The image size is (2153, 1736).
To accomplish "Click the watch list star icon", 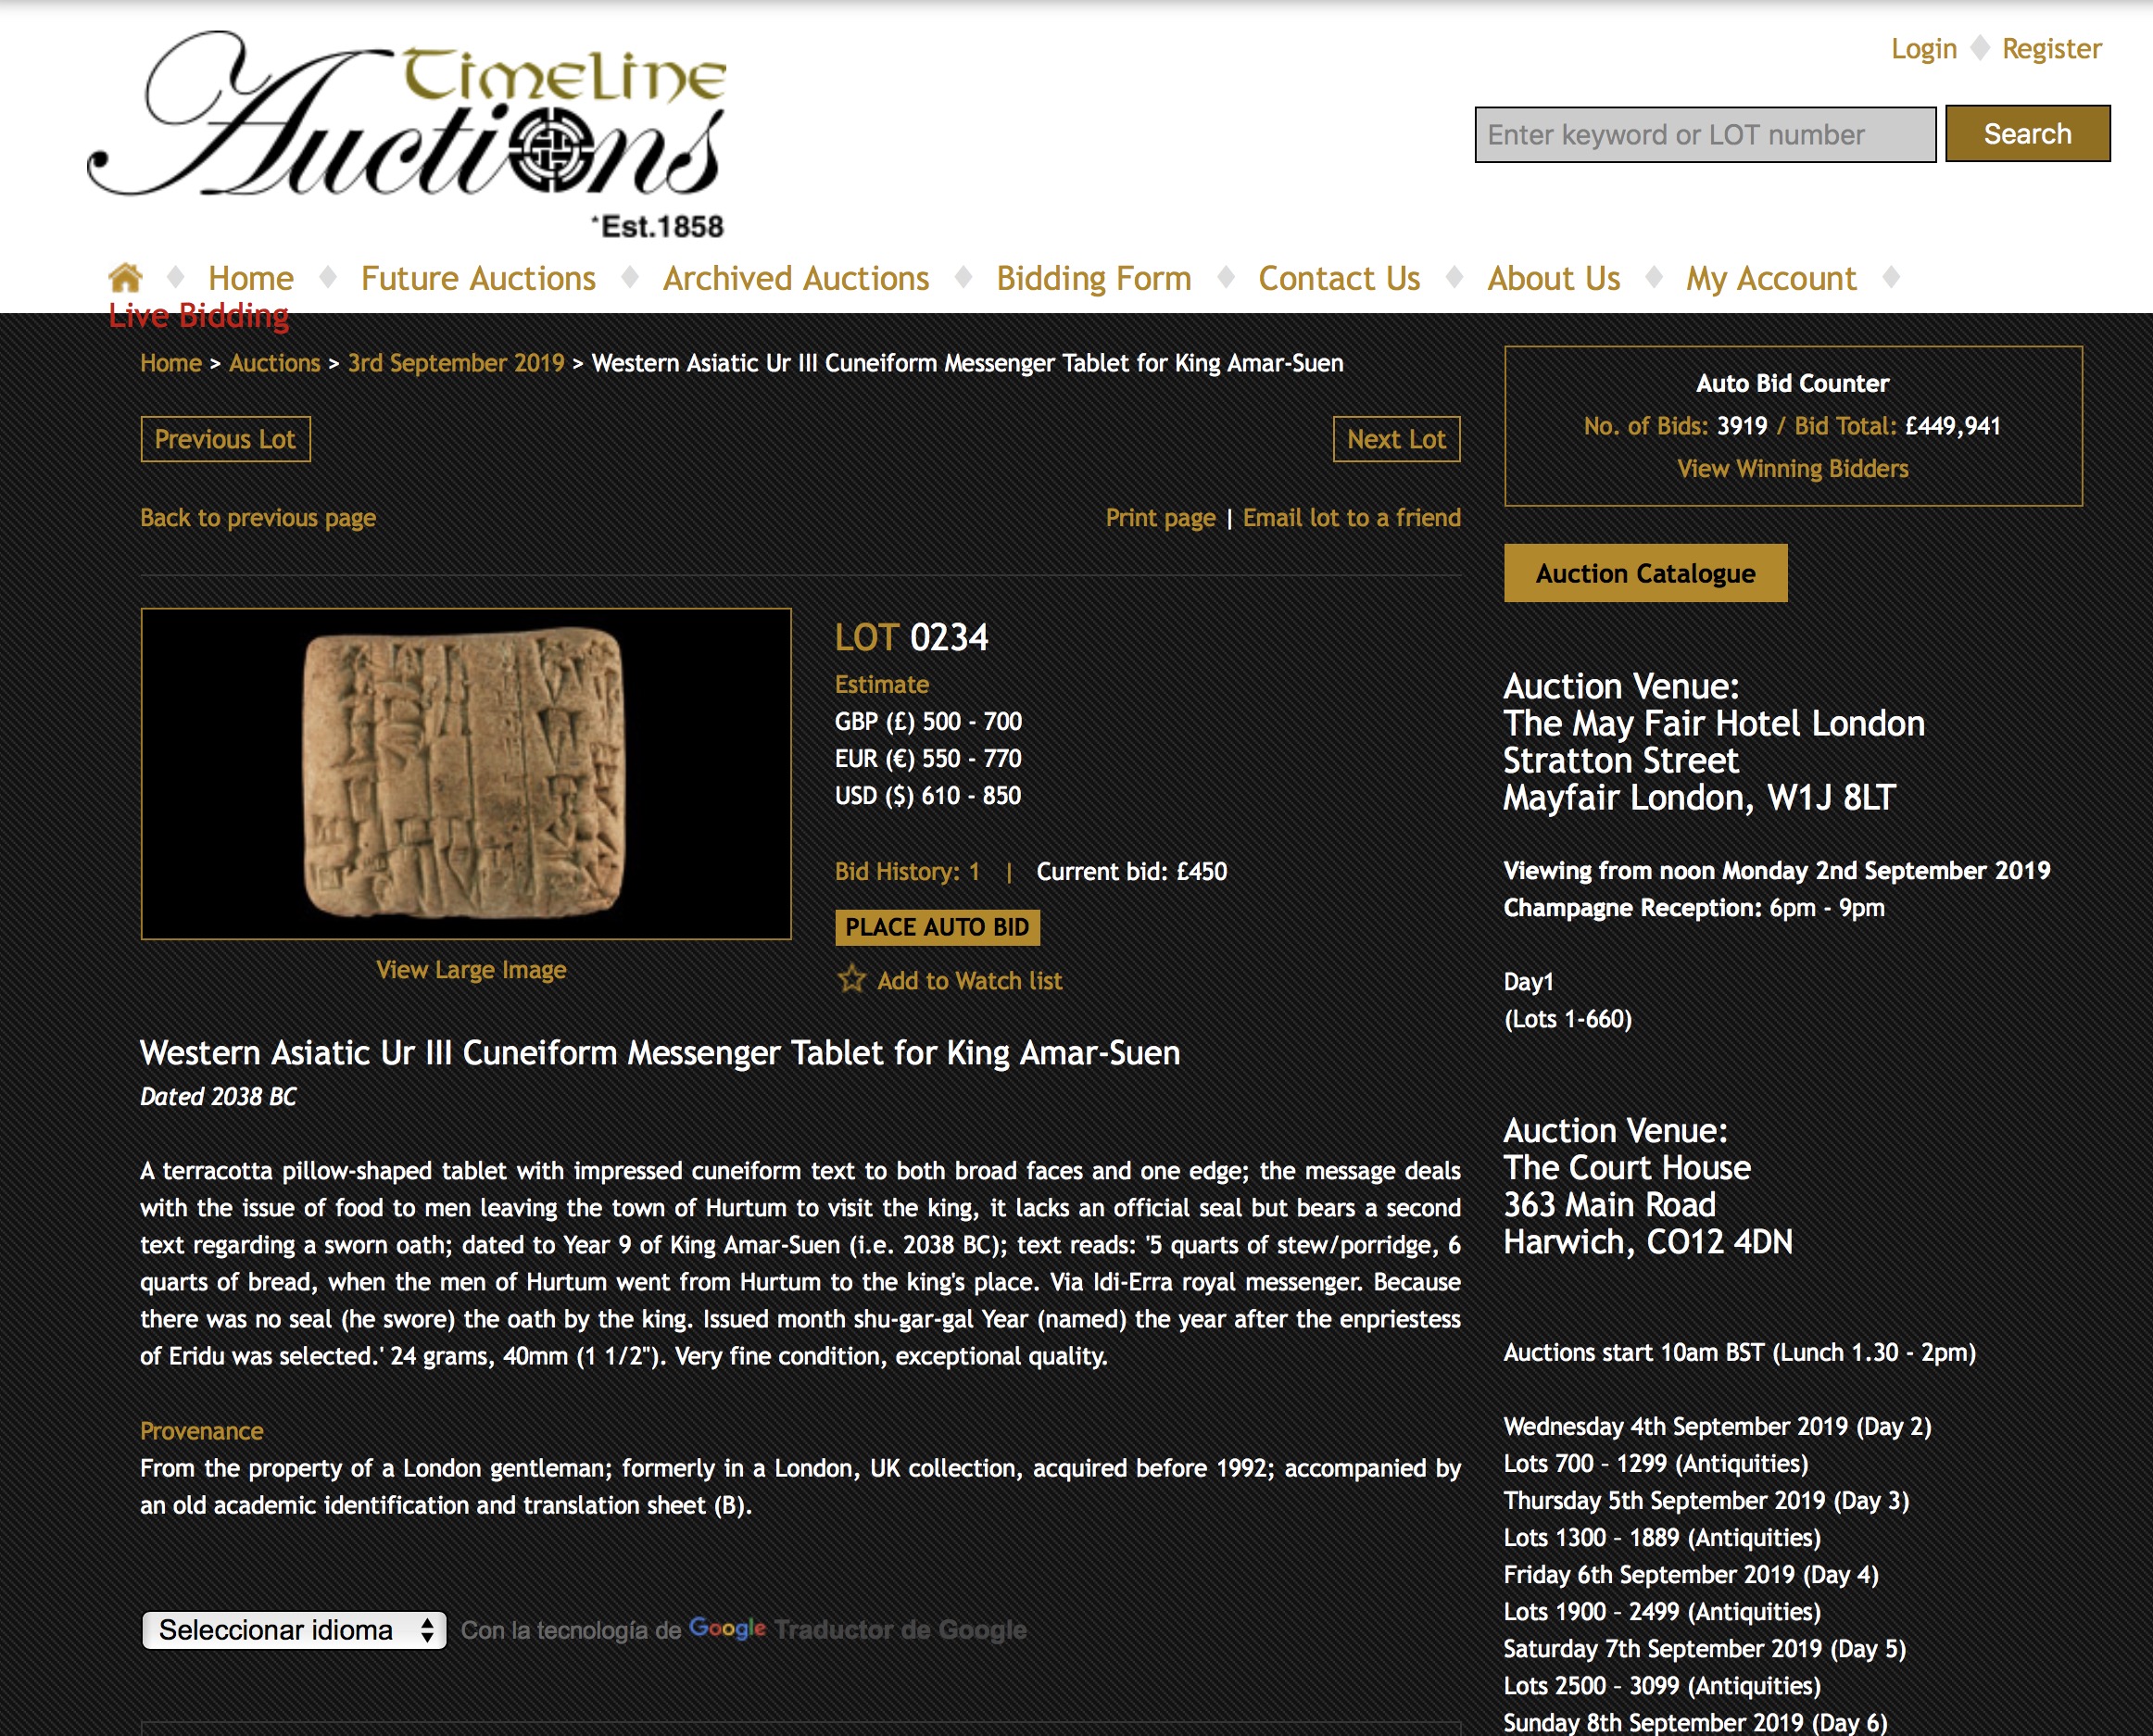I will [851, 979].
